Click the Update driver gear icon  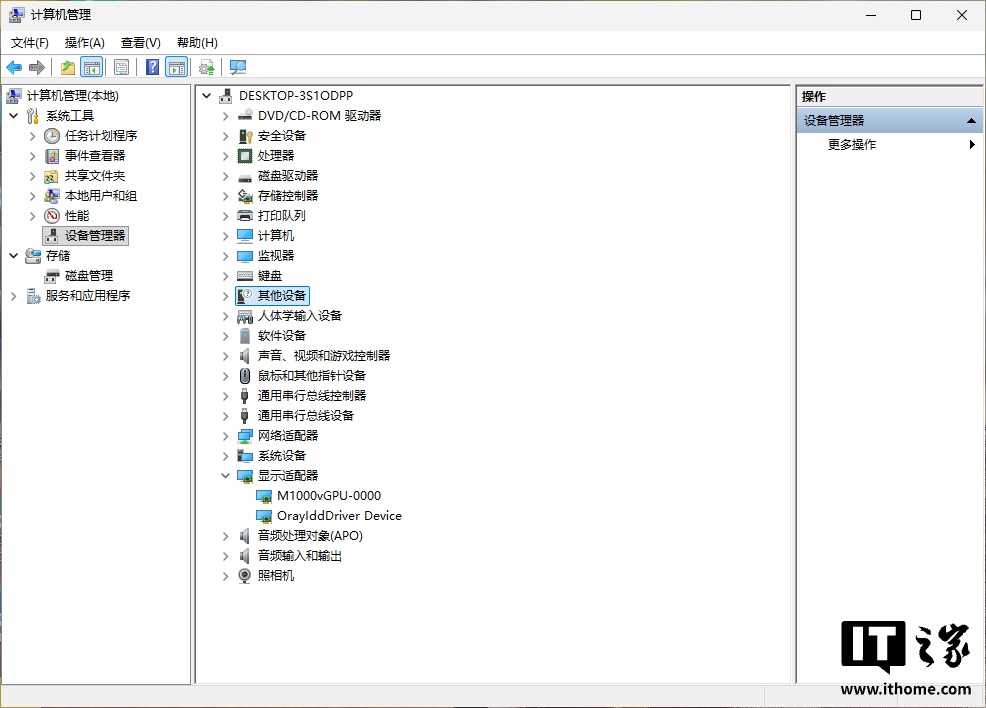click(x=206, y=67)
